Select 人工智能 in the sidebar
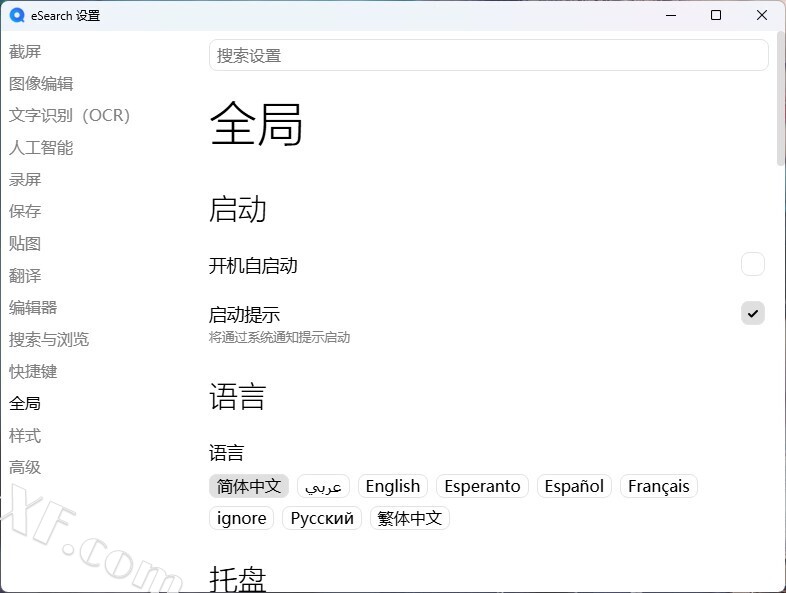 tap(41, 148)
